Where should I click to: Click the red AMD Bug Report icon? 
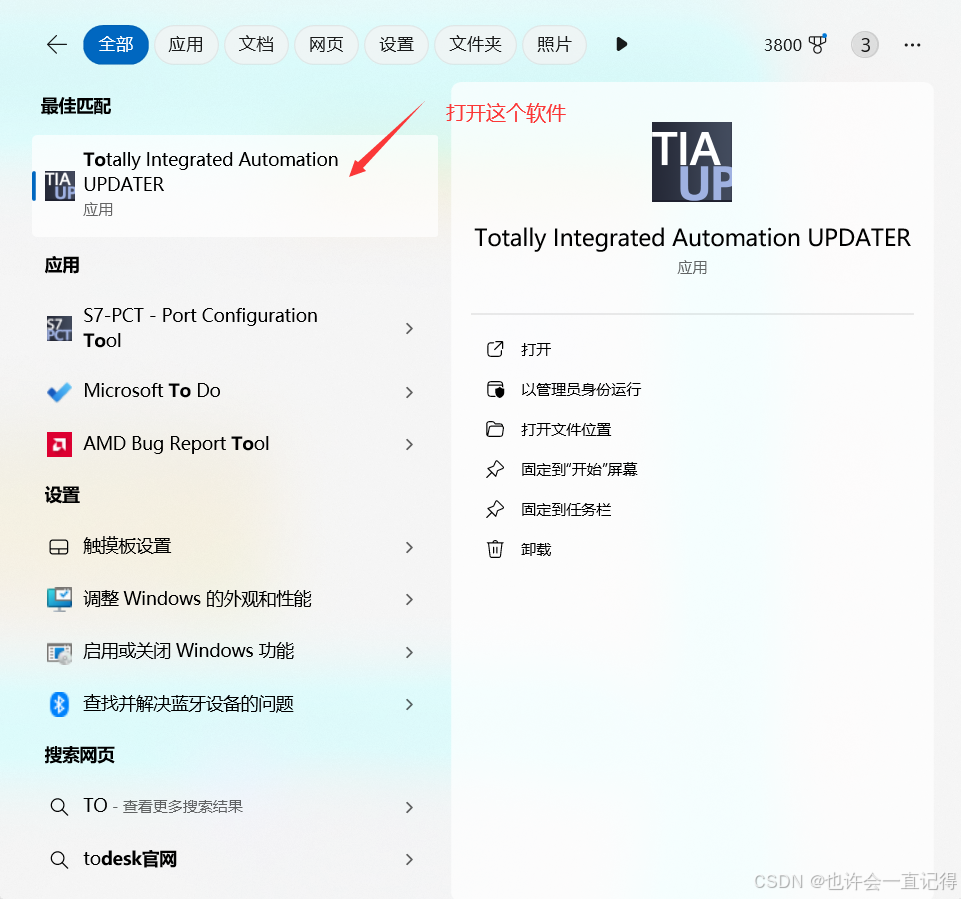coord(59,444)
